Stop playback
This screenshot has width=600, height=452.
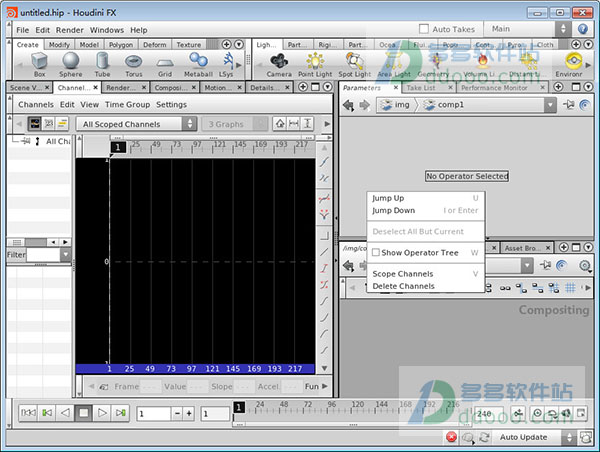point(84,413)
